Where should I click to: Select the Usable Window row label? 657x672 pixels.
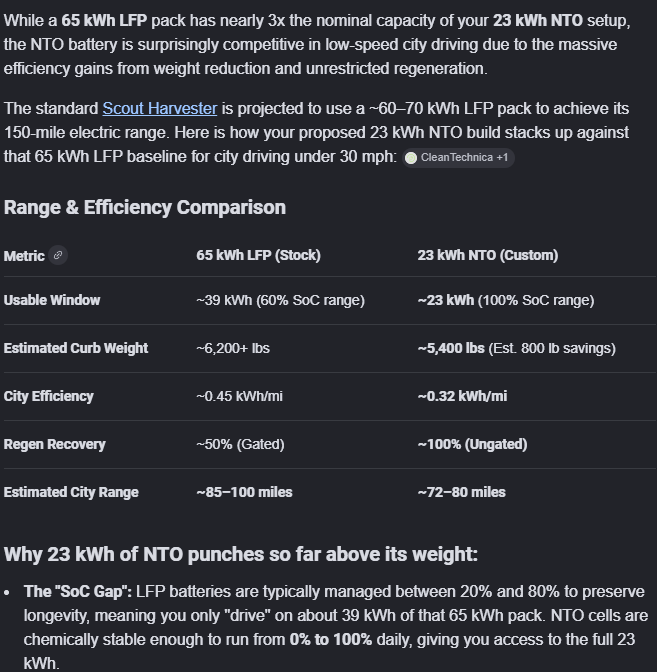pyautogui.click(x=52, y=300)
